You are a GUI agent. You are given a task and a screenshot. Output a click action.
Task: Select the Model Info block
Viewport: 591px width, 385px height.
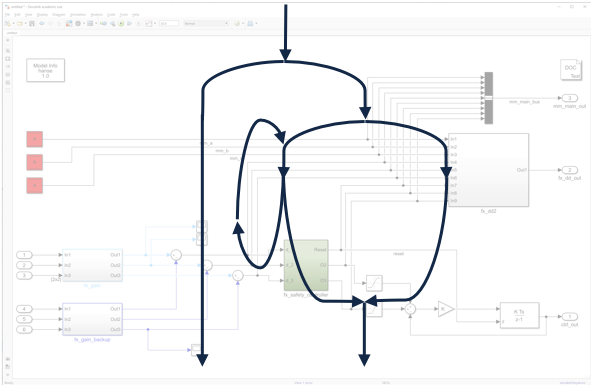(45, 70)
